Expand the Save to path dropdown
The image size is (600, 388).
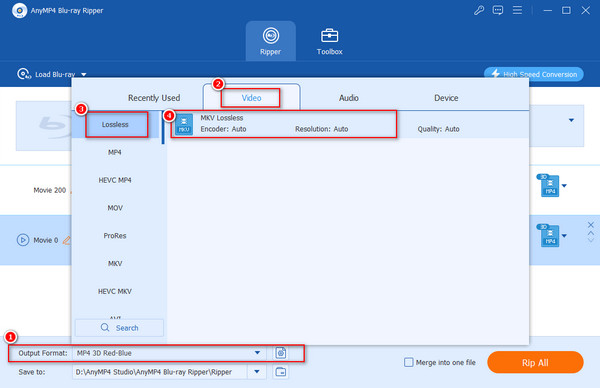click(257, 372)
